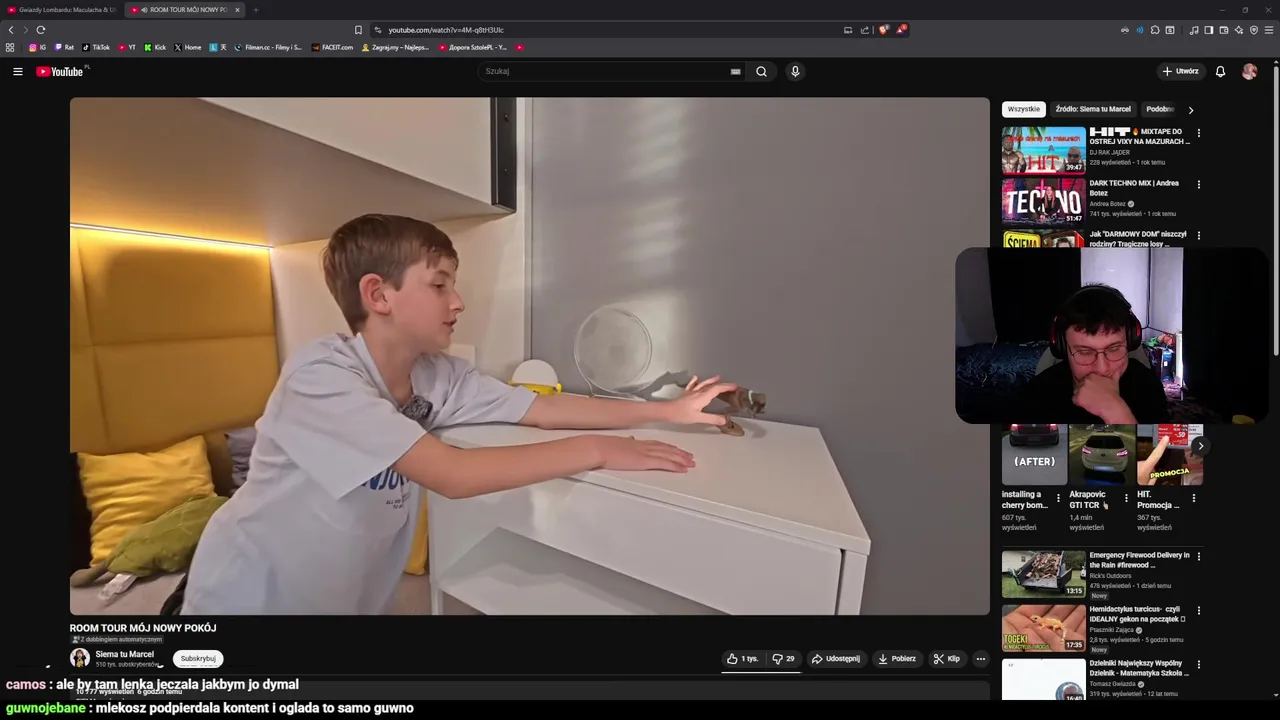
Task: Open the Hemidactylus turcicus gecko thumbnail
Action: point(1043,628)
